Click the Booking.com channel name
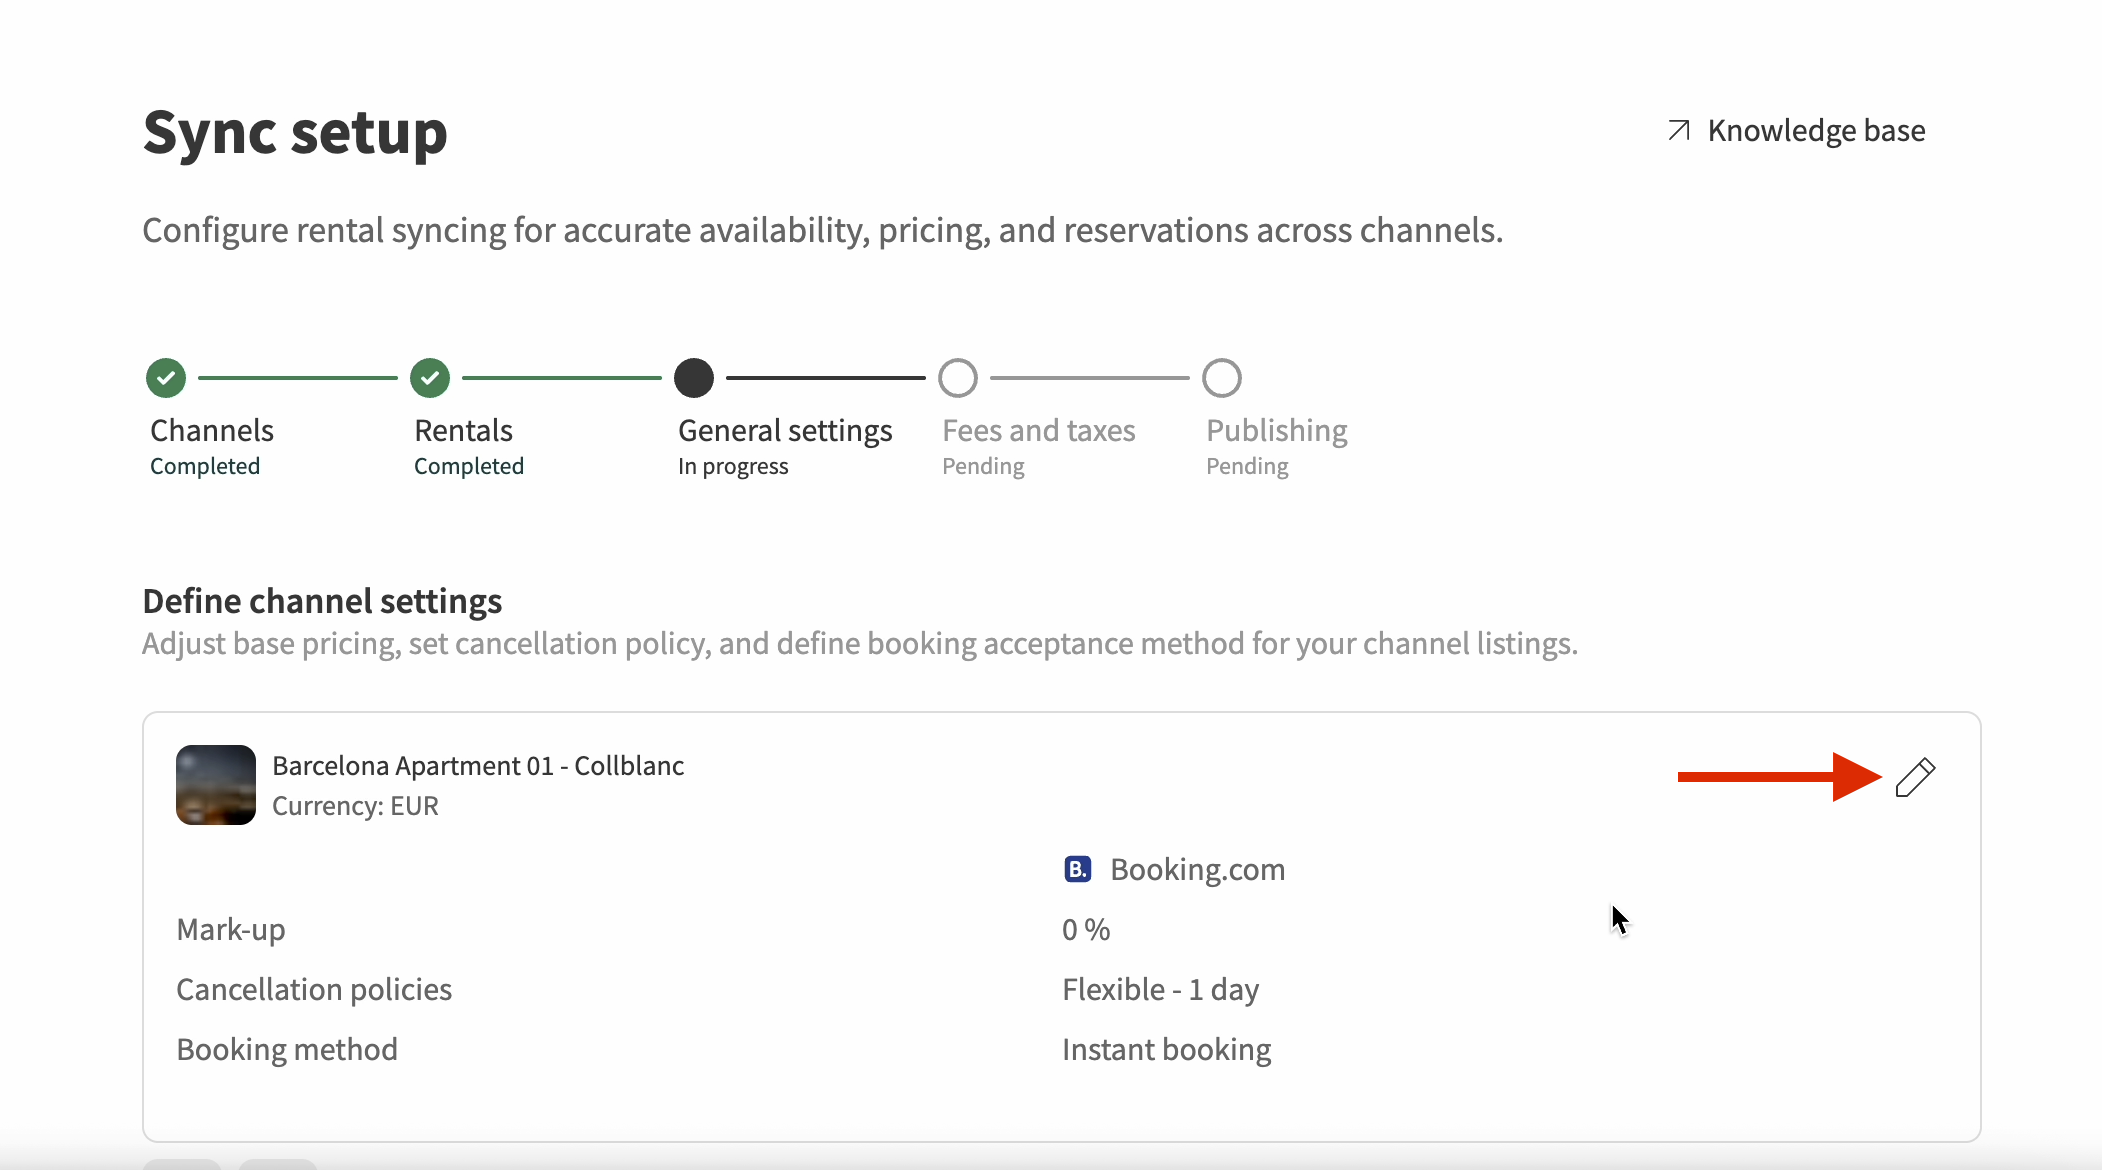 [x=1197, y=870]
